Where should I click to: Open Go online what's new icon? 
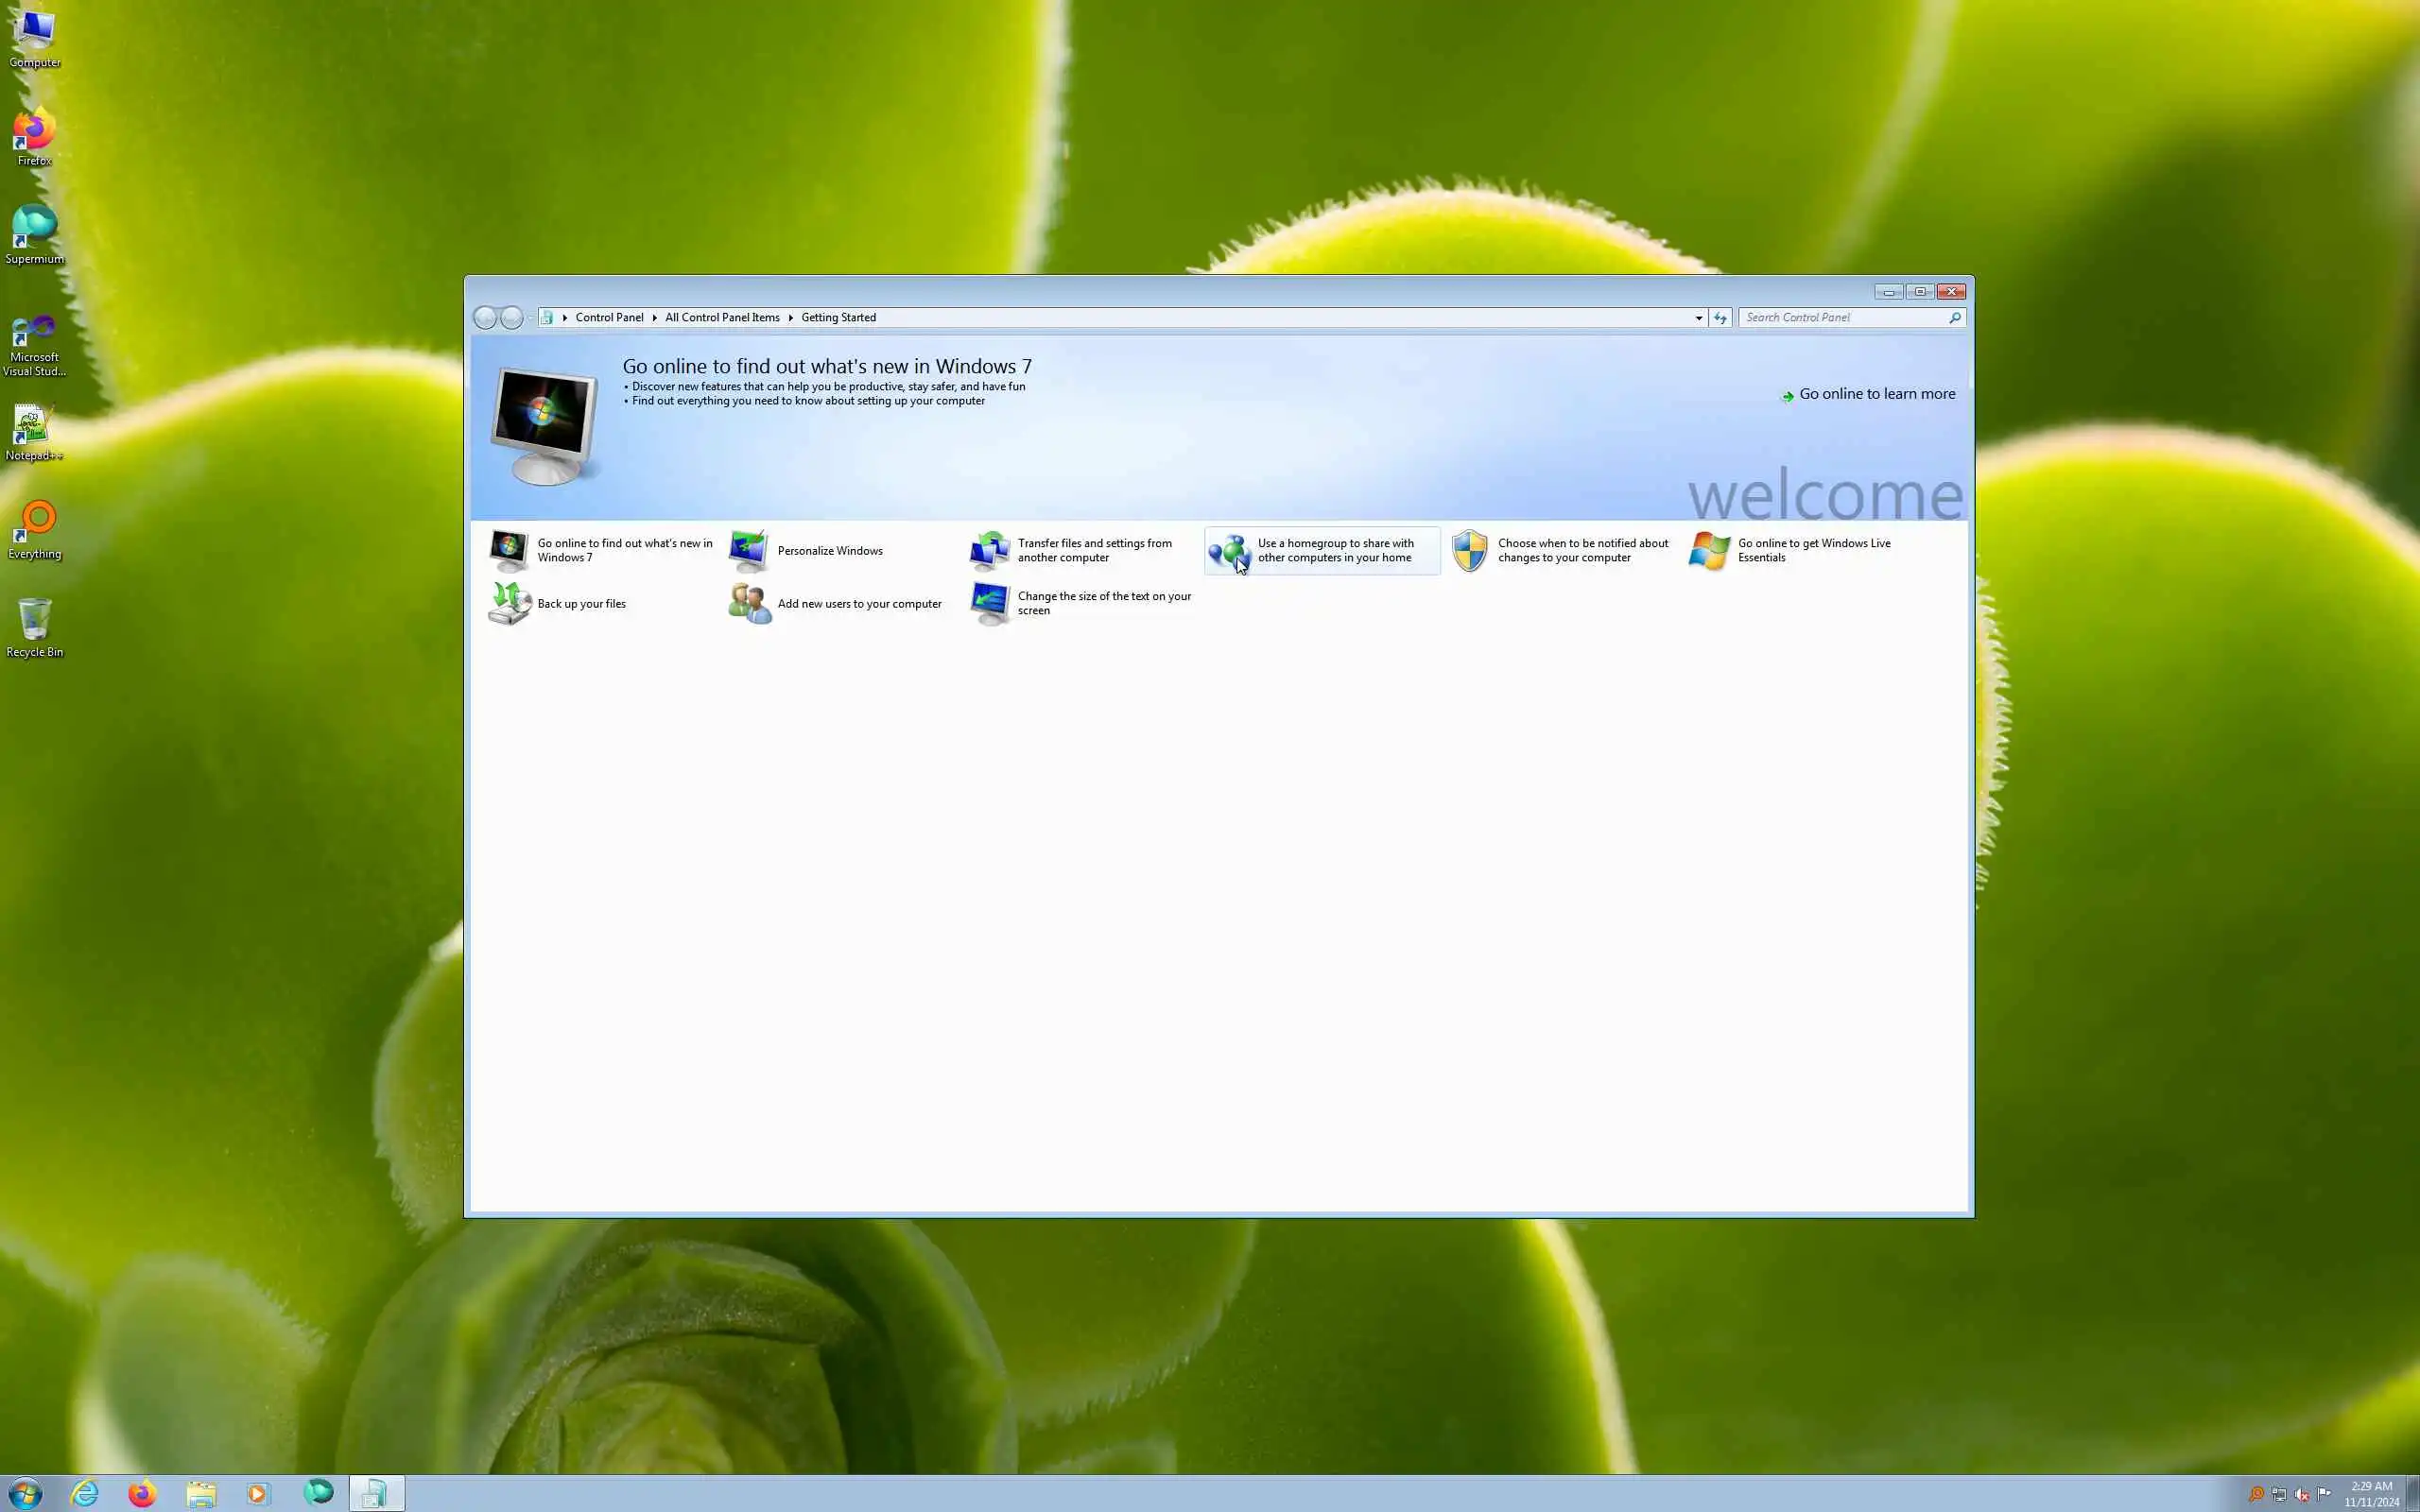click(x=509, y=550)
